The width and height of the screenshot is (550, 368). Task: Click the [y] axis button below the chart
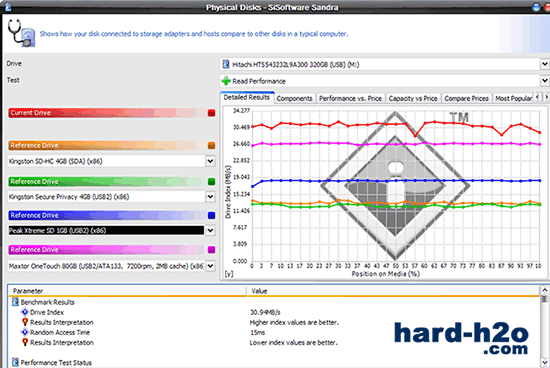point(229,274)
